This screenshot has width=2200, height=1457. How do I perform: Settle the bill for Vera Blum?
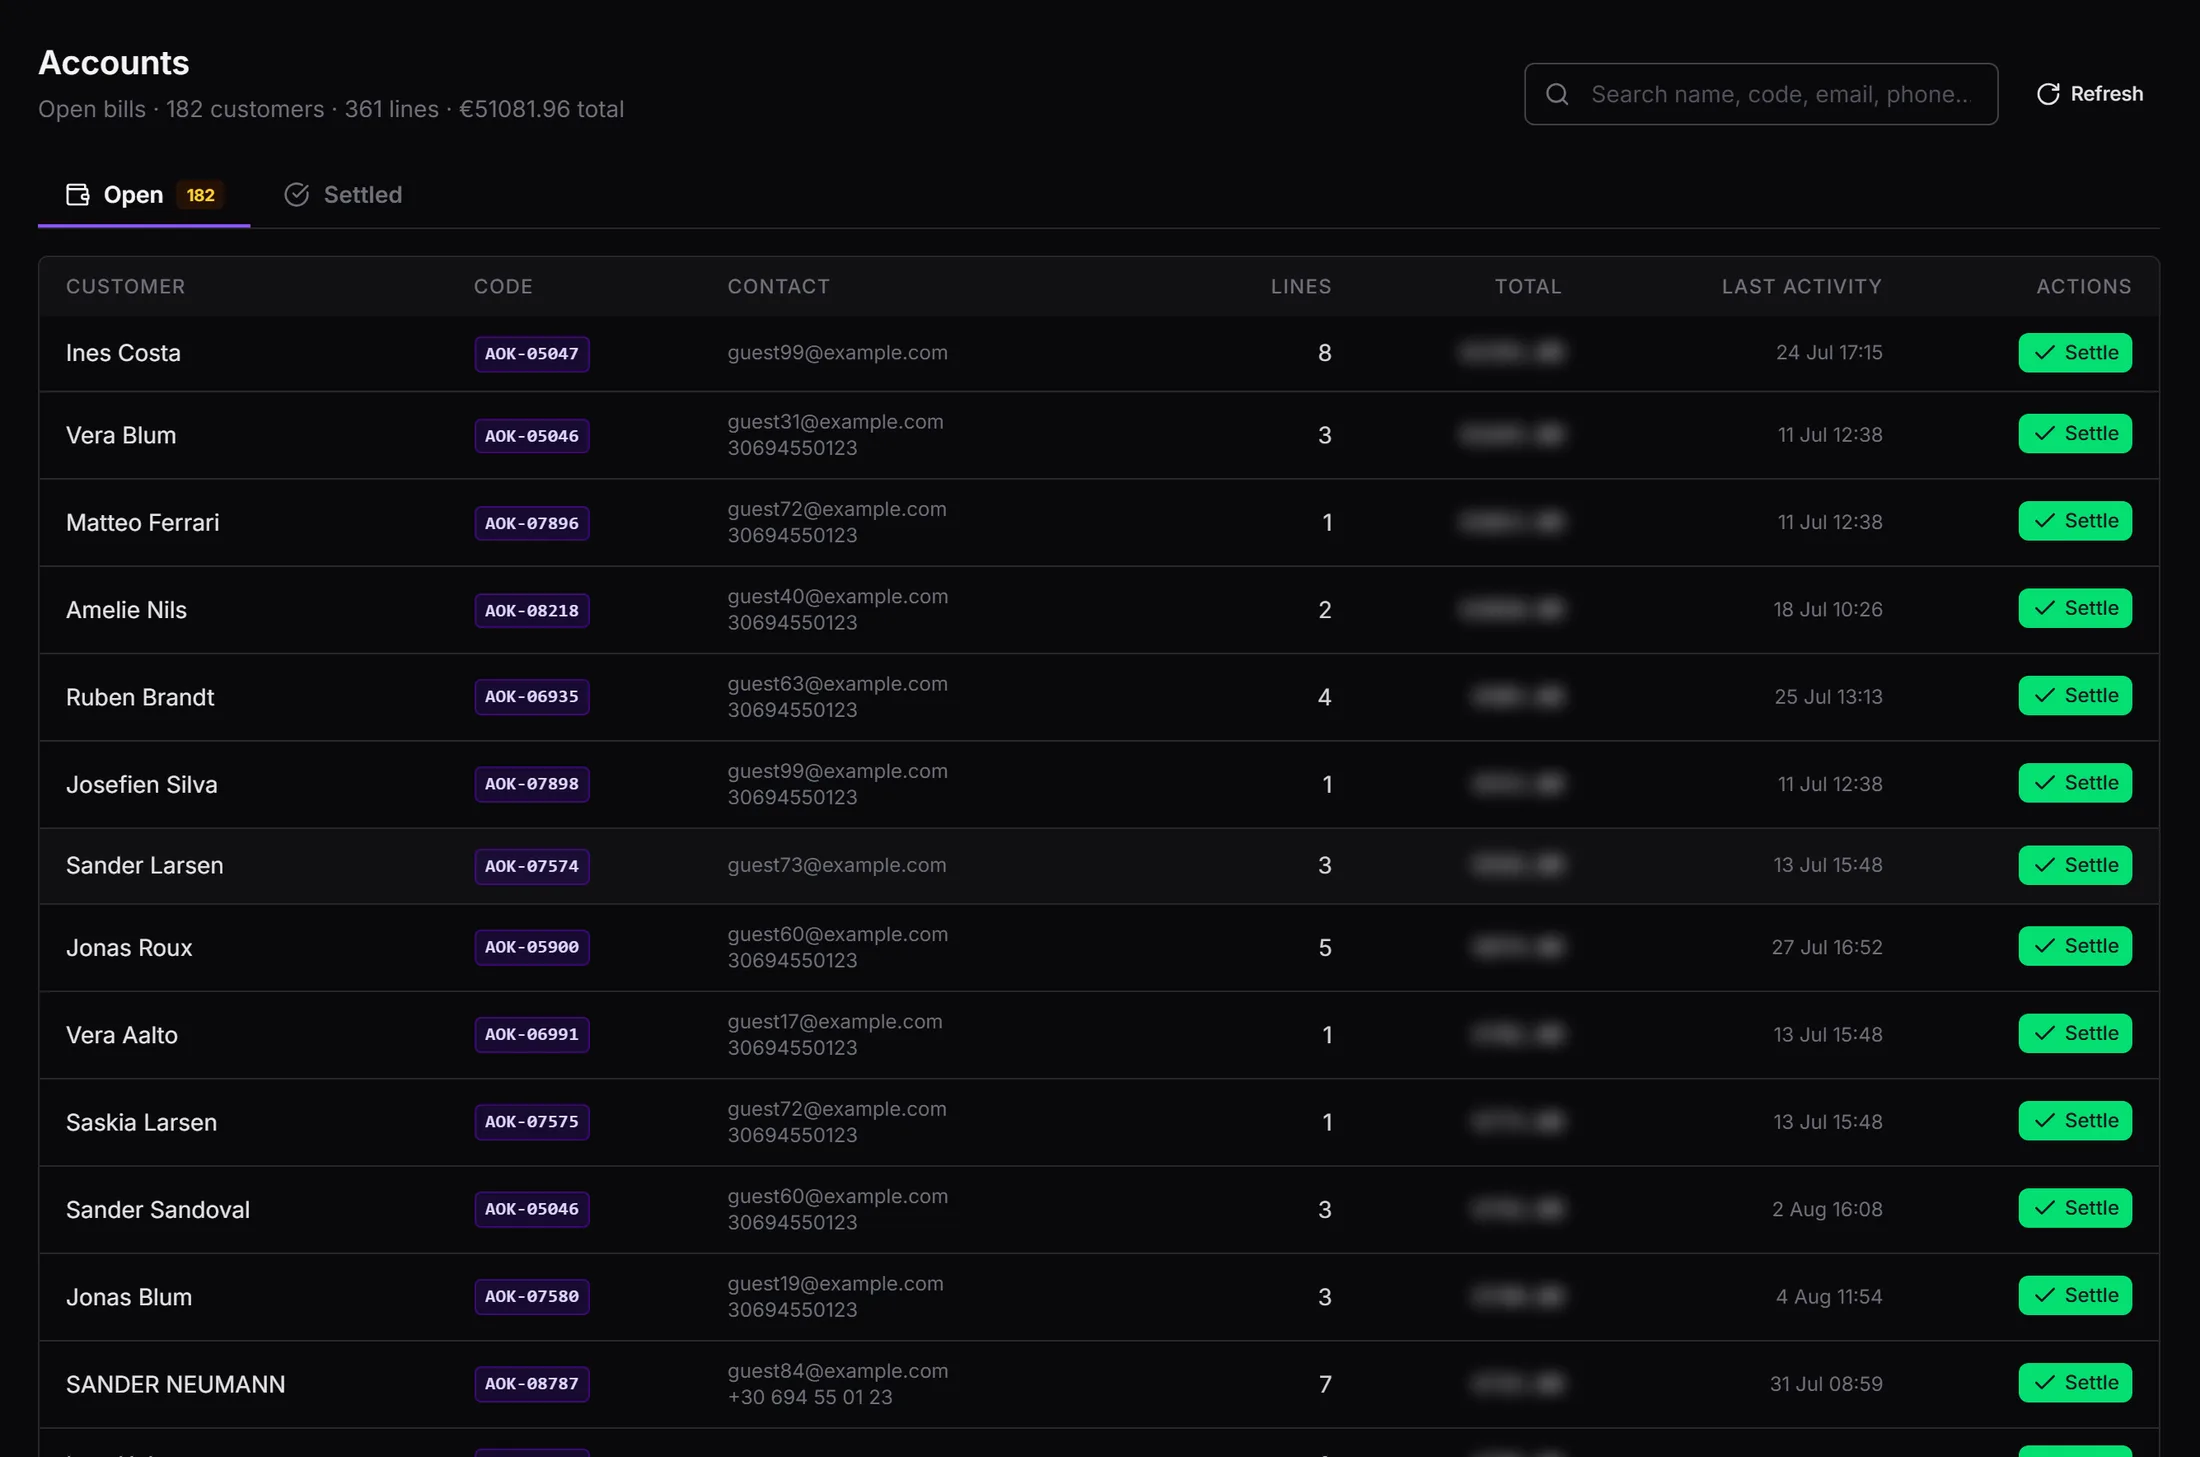tap(2075, 433)
